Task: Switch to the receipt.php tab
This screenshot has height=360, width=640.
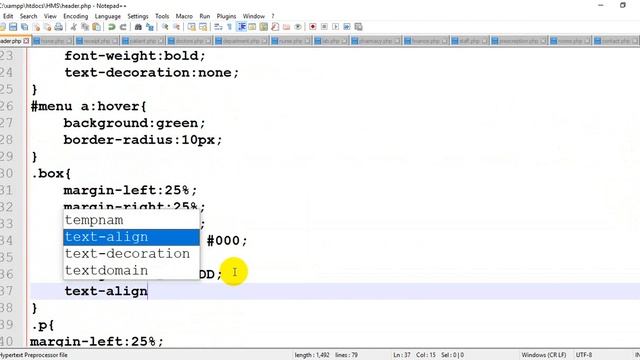Action: (97, 41)
